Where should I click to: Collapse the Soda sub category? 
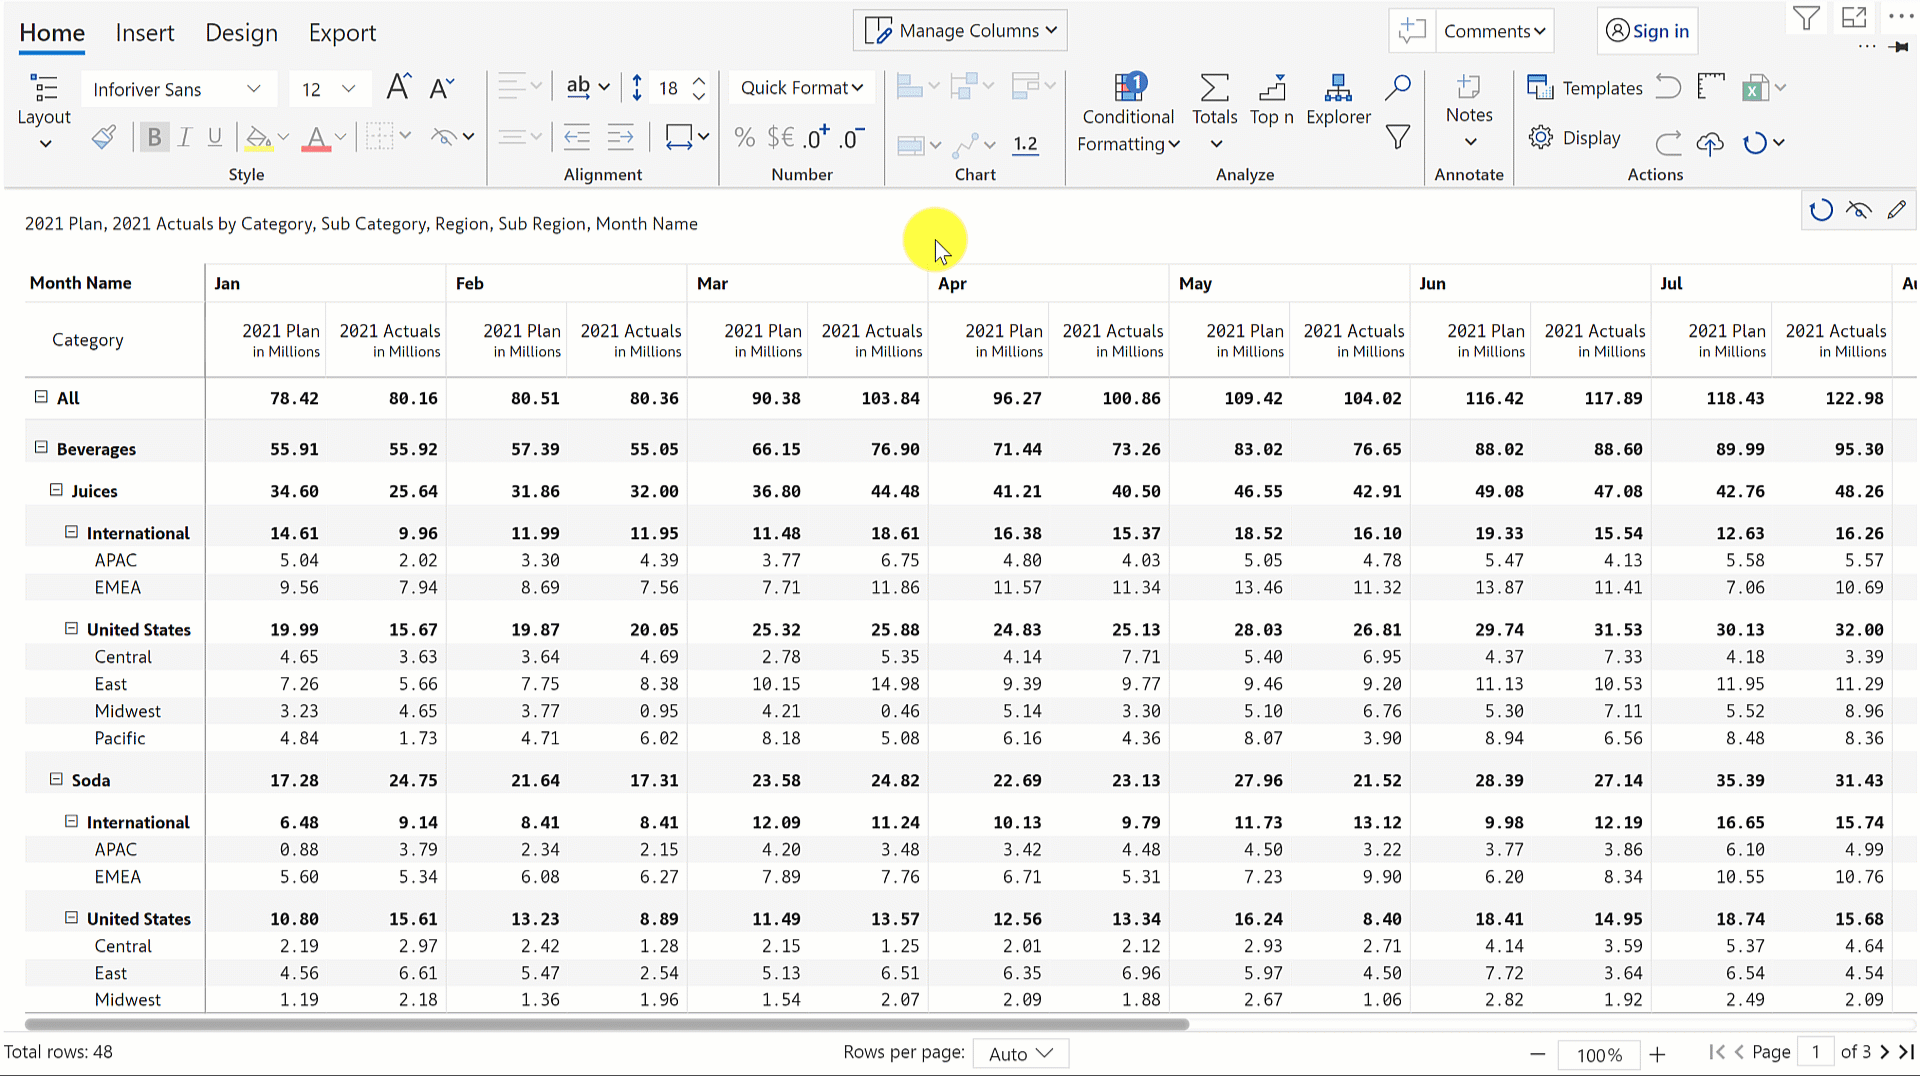pyautogui.click(x=56, y=779)
